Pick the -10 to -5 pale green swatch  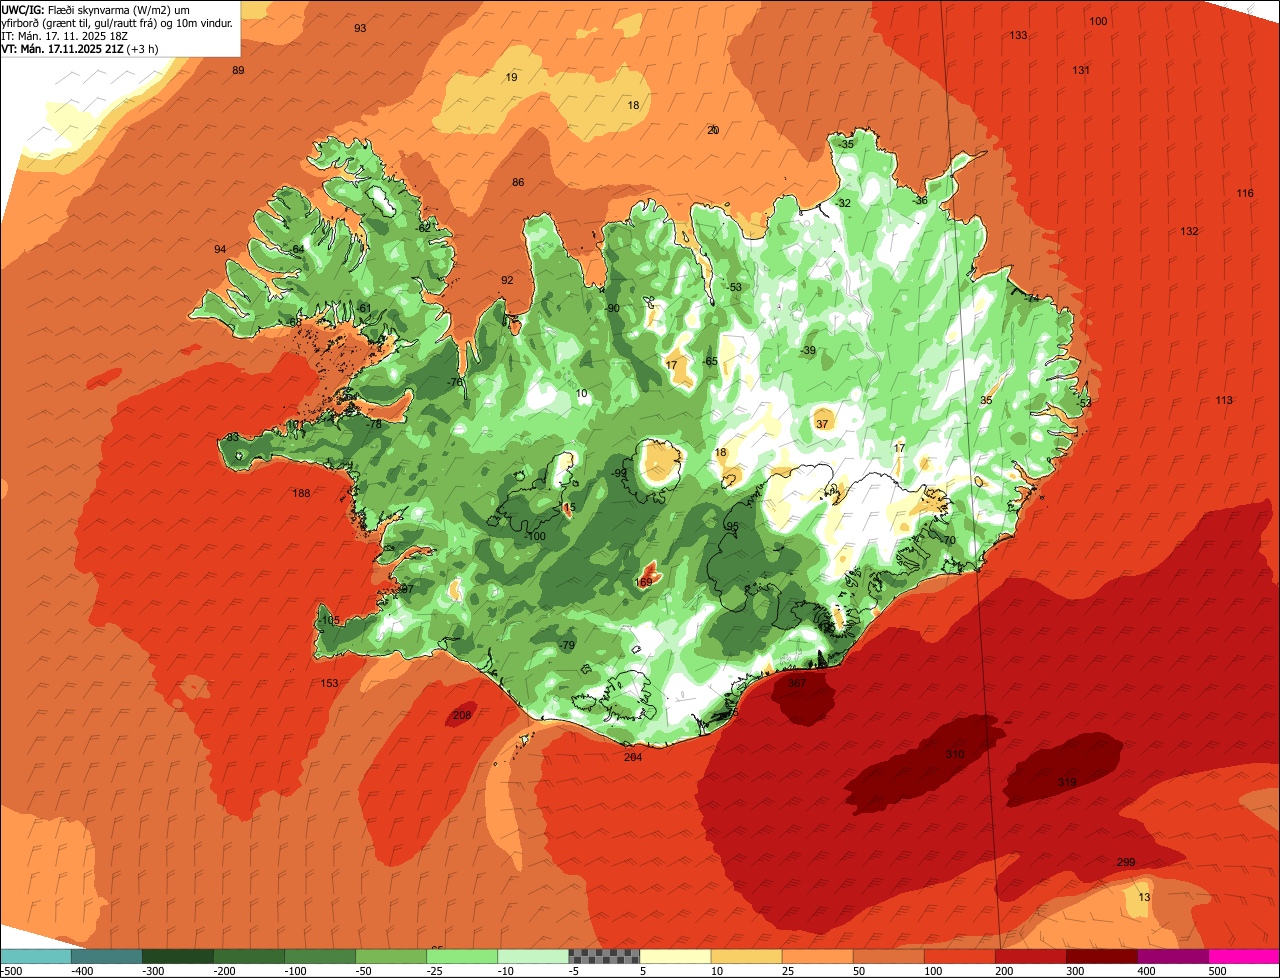click(532, 956)
